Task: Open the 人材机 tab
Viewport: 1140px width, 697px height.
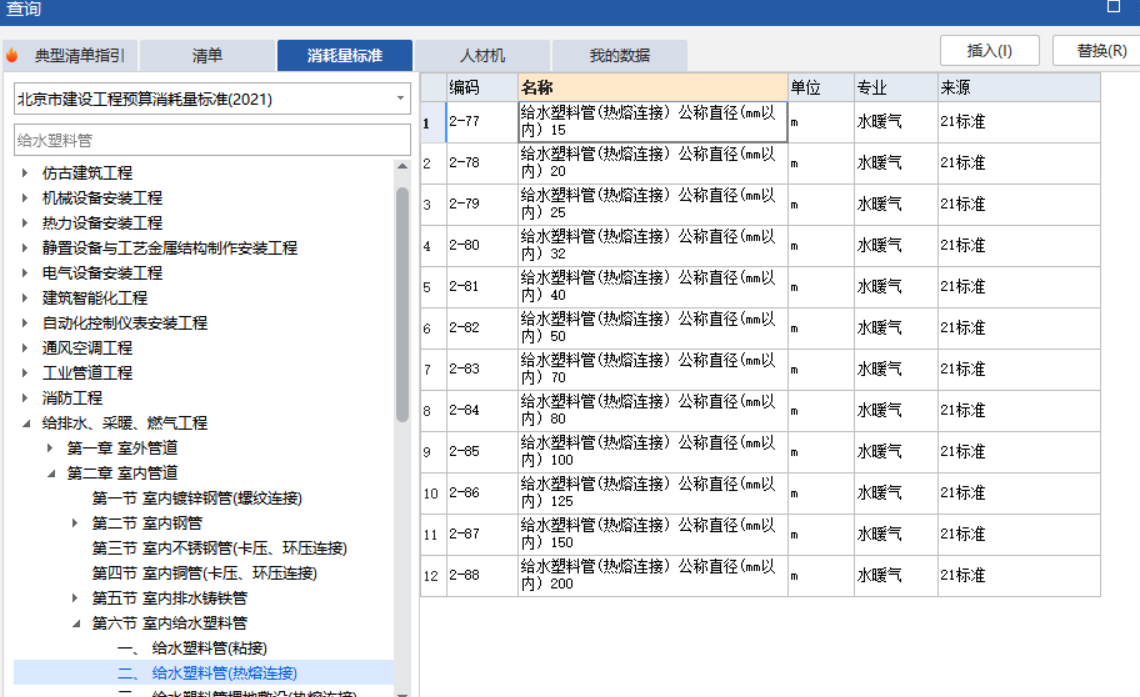Action: (482, 55)
